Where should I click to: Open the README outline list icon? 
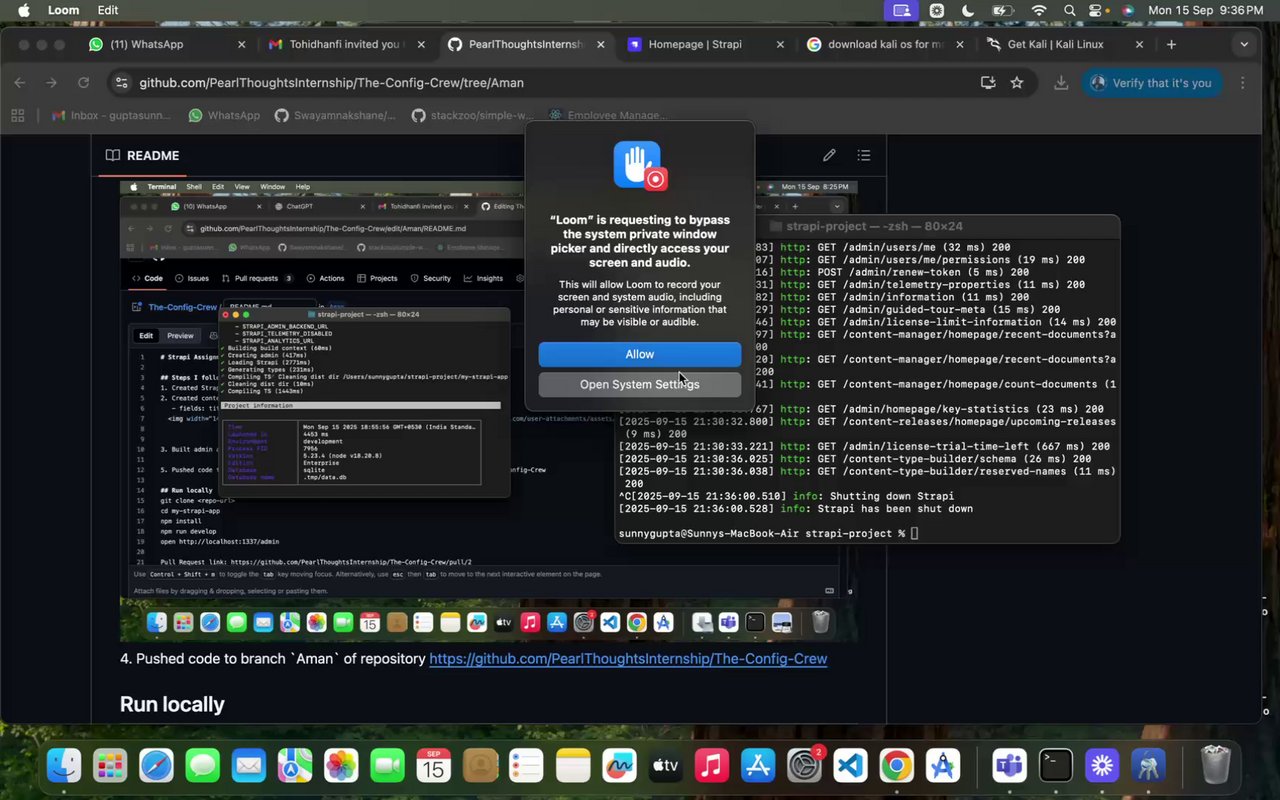(864, 155)
